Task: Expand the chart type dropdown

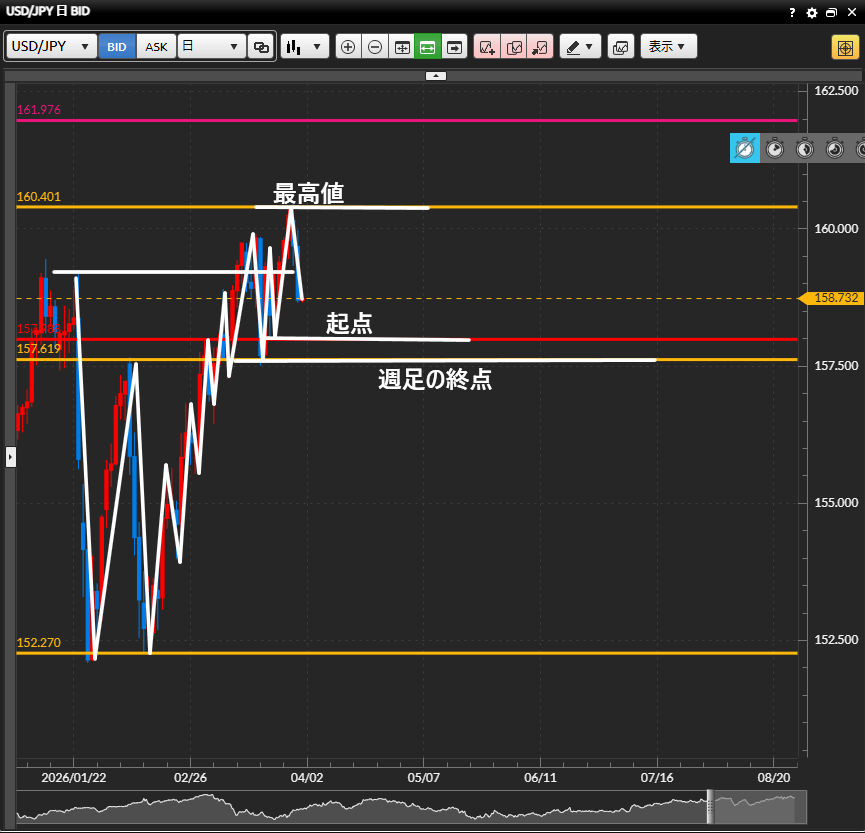Action: 305,47
